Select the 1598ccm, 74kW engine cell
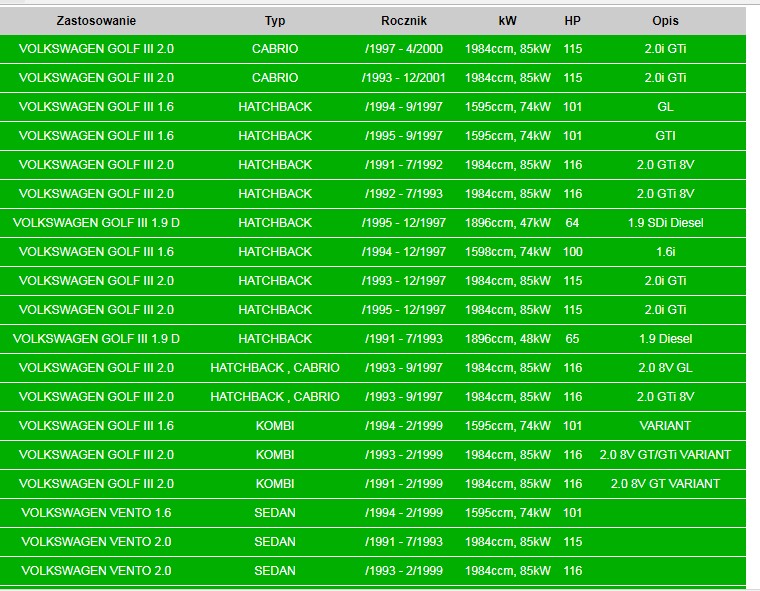 tap(507, 252)
